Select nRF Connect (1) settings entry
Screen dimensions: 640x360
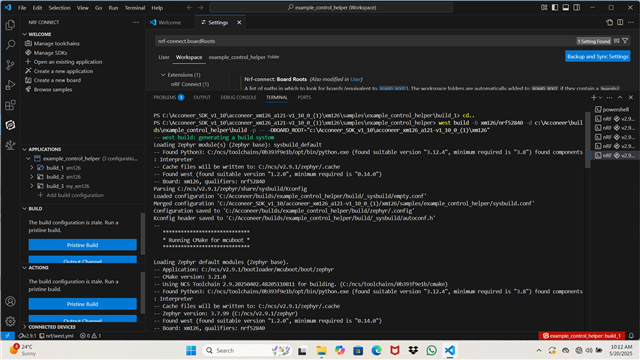(190, 84)
